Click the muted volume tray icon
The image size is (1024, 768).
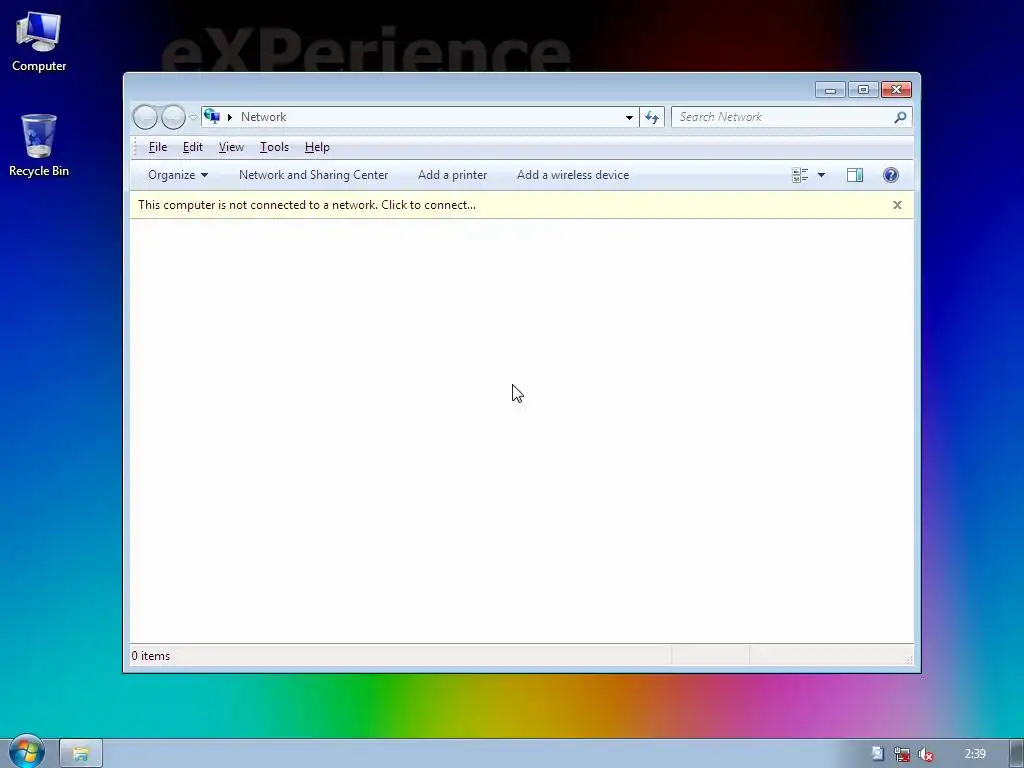click(x=925, y=754)
